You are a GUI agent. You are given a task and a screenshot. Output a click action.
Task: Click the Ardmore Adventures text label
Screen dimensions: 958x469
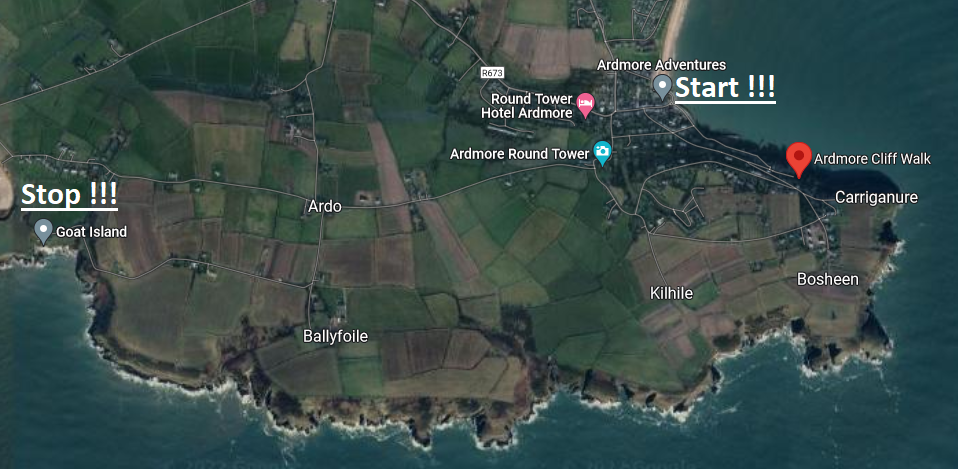[x=661, y=65]
